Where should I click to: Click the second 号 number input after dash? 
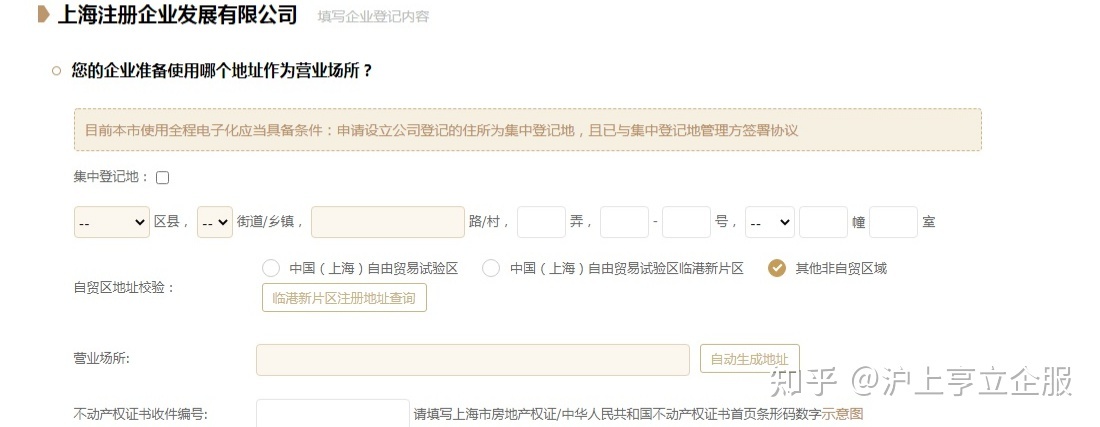click(x=686, y=222)
